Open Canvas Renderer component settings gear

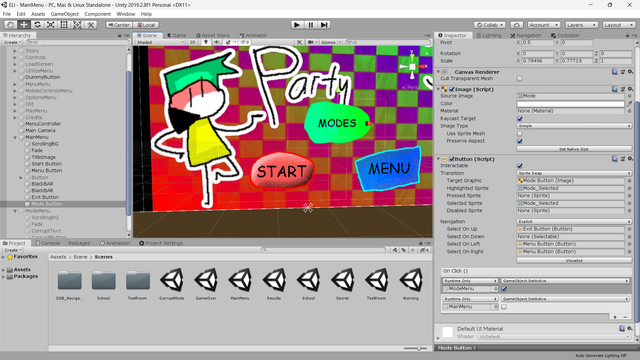coord(630,72)
